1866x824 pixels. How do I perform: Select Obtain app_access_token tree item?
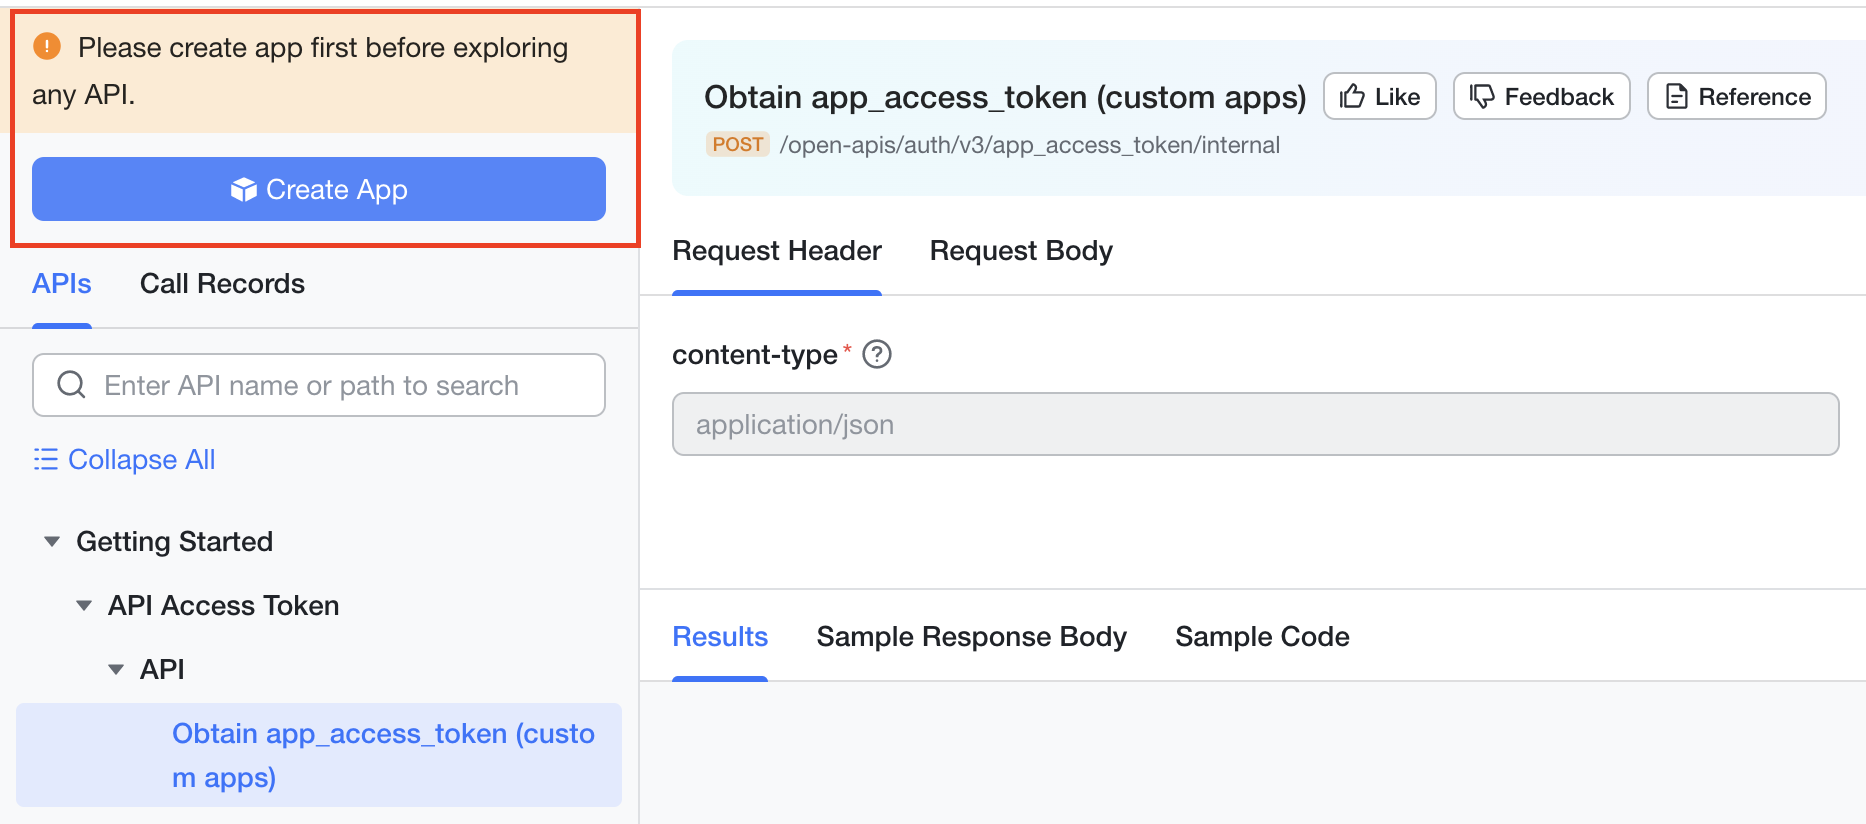[x=383, y=755]
